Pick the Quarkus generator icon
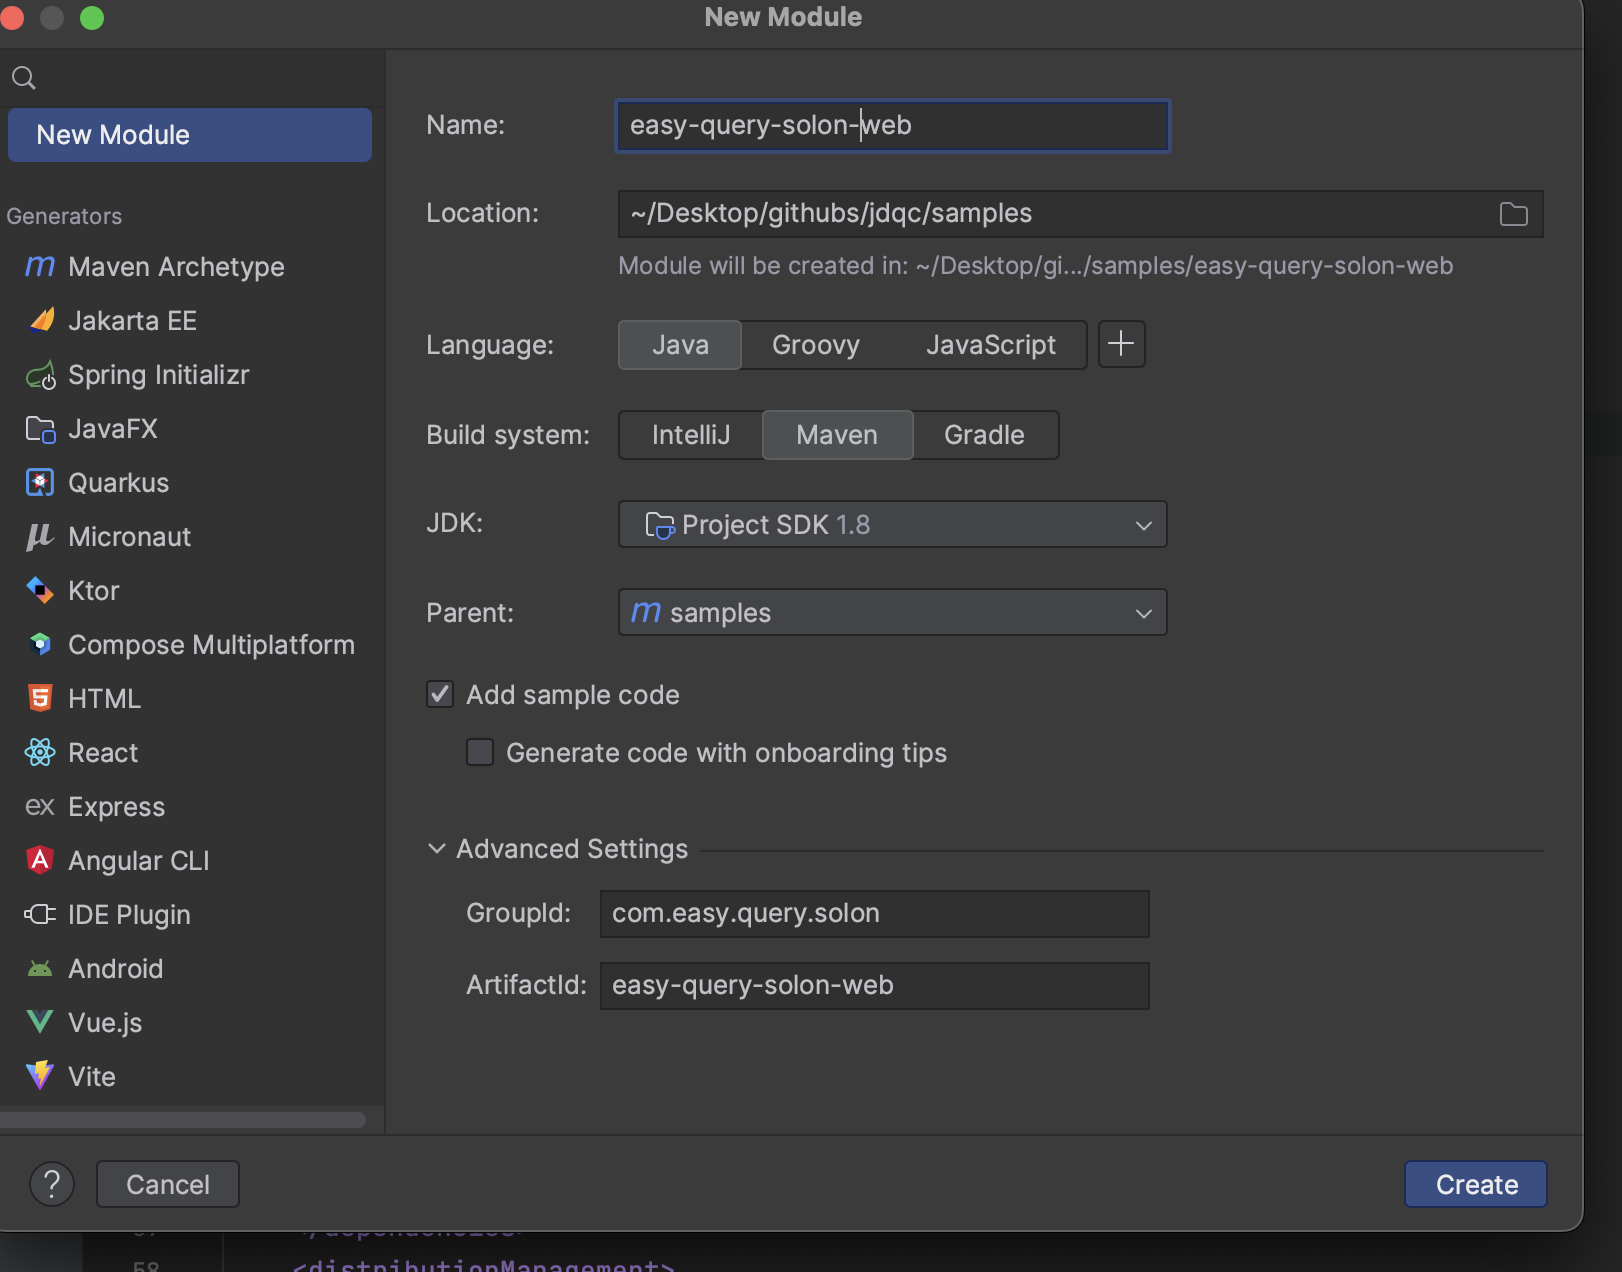This screenshot has width=1622, height=1272. [40, 483]
